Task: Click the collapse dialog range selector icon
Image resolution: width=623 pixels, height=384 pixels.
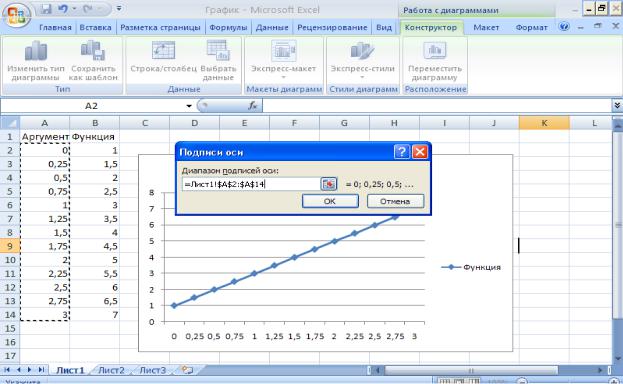Action: click(329, 184)
